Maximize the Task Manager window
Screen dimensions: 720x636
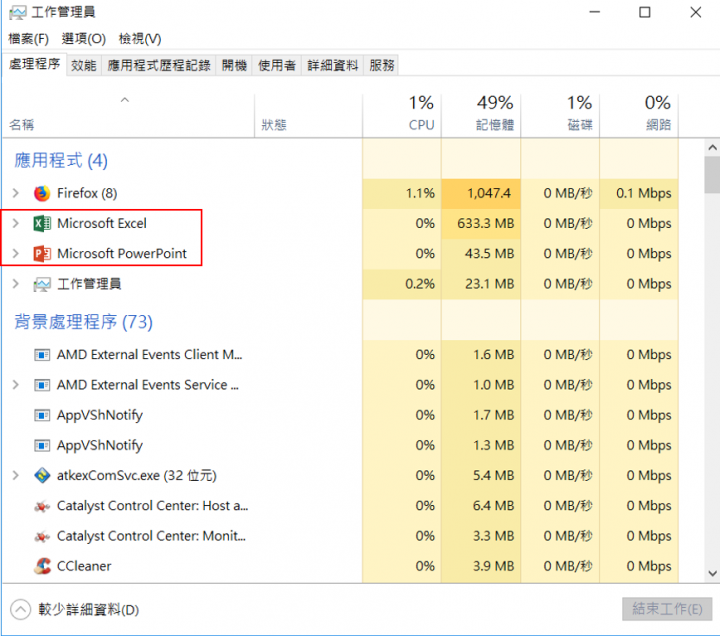pyautogui.click(x=645, y=12)
